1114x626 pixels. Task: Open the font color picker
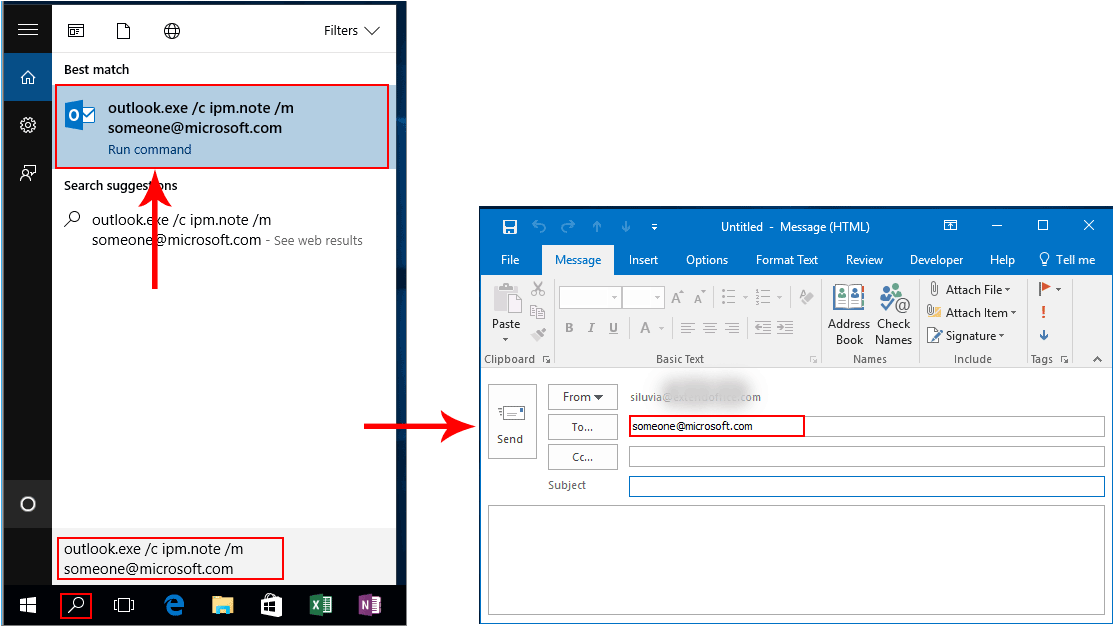pos(660,328)
